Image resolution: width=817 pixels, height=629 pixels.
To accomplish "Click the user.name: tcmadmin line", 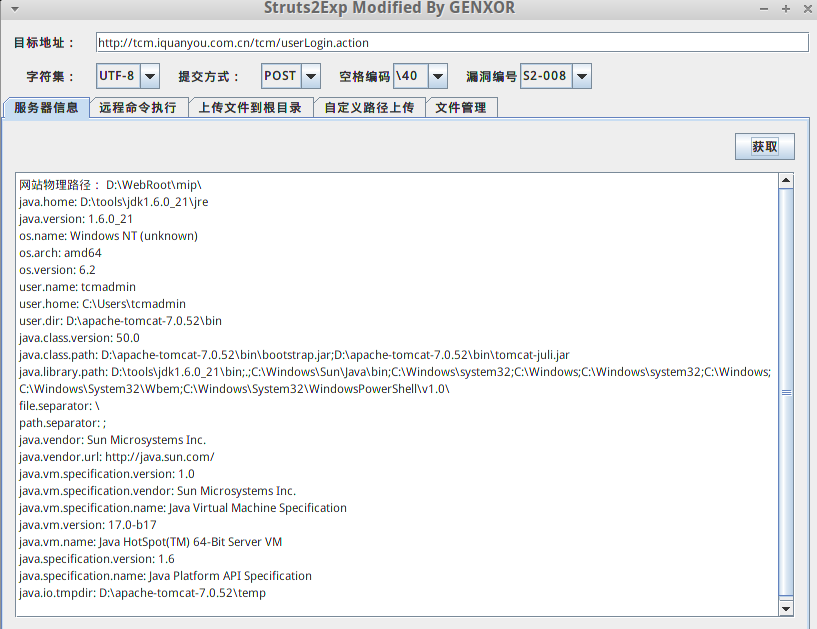I will pos(78,287).
